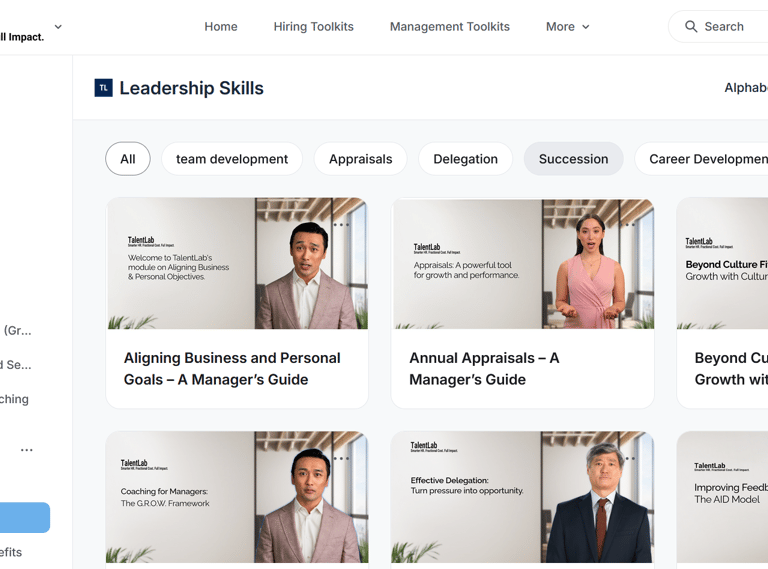
Task: Open the sidebar three-dots more options
Action: [27, 450]
